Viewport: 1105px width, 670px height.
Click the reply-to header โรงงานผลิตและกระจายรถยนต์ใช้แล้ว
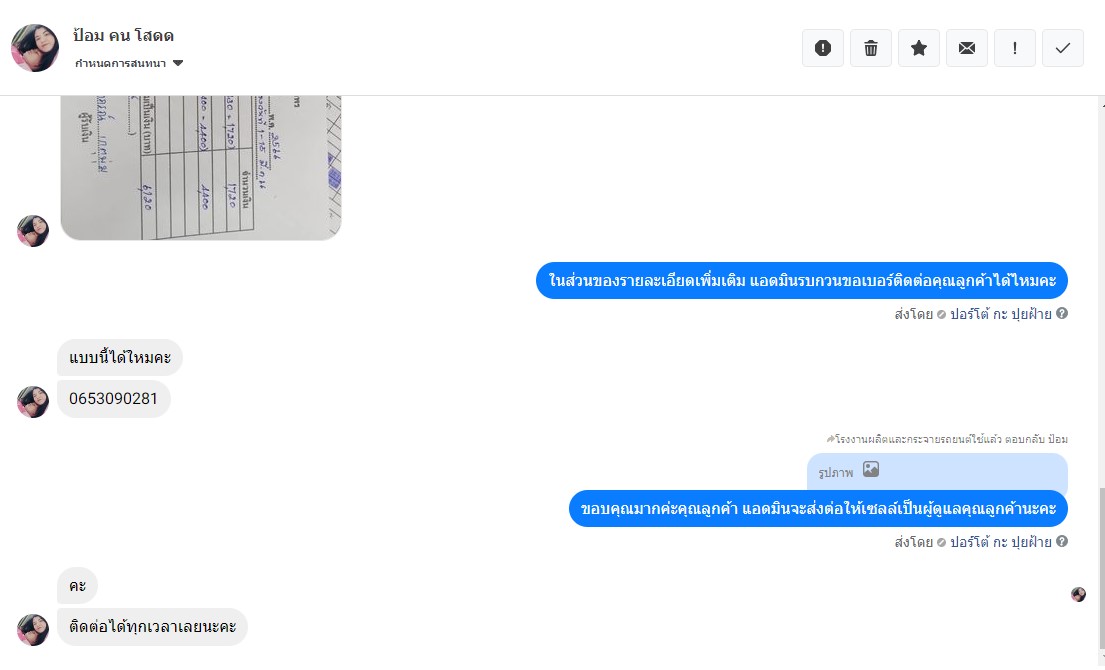point(946,439)
